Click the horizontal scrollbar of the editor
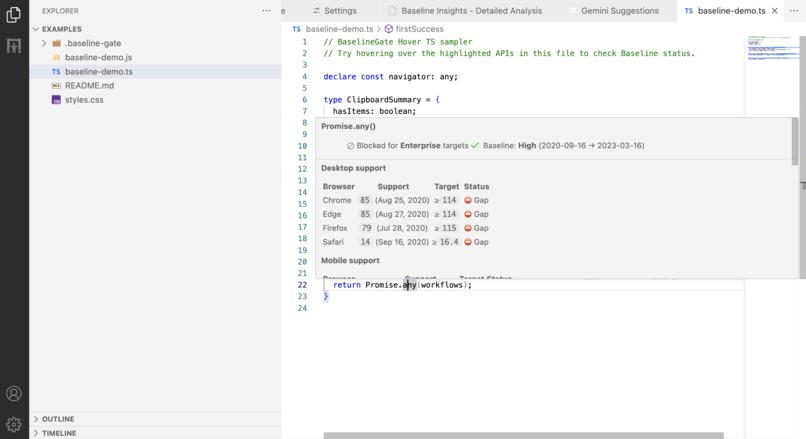 (523, 435)
